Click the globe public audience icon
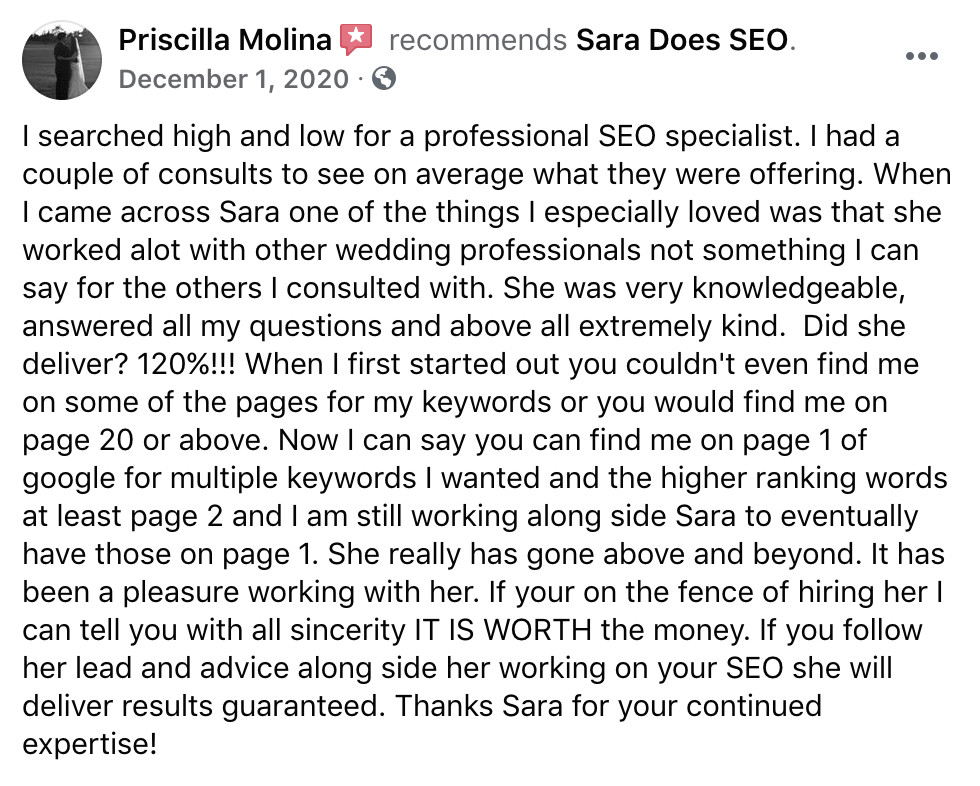The width and height of the screenshot is (980, 786). click(x=384, y=79)
